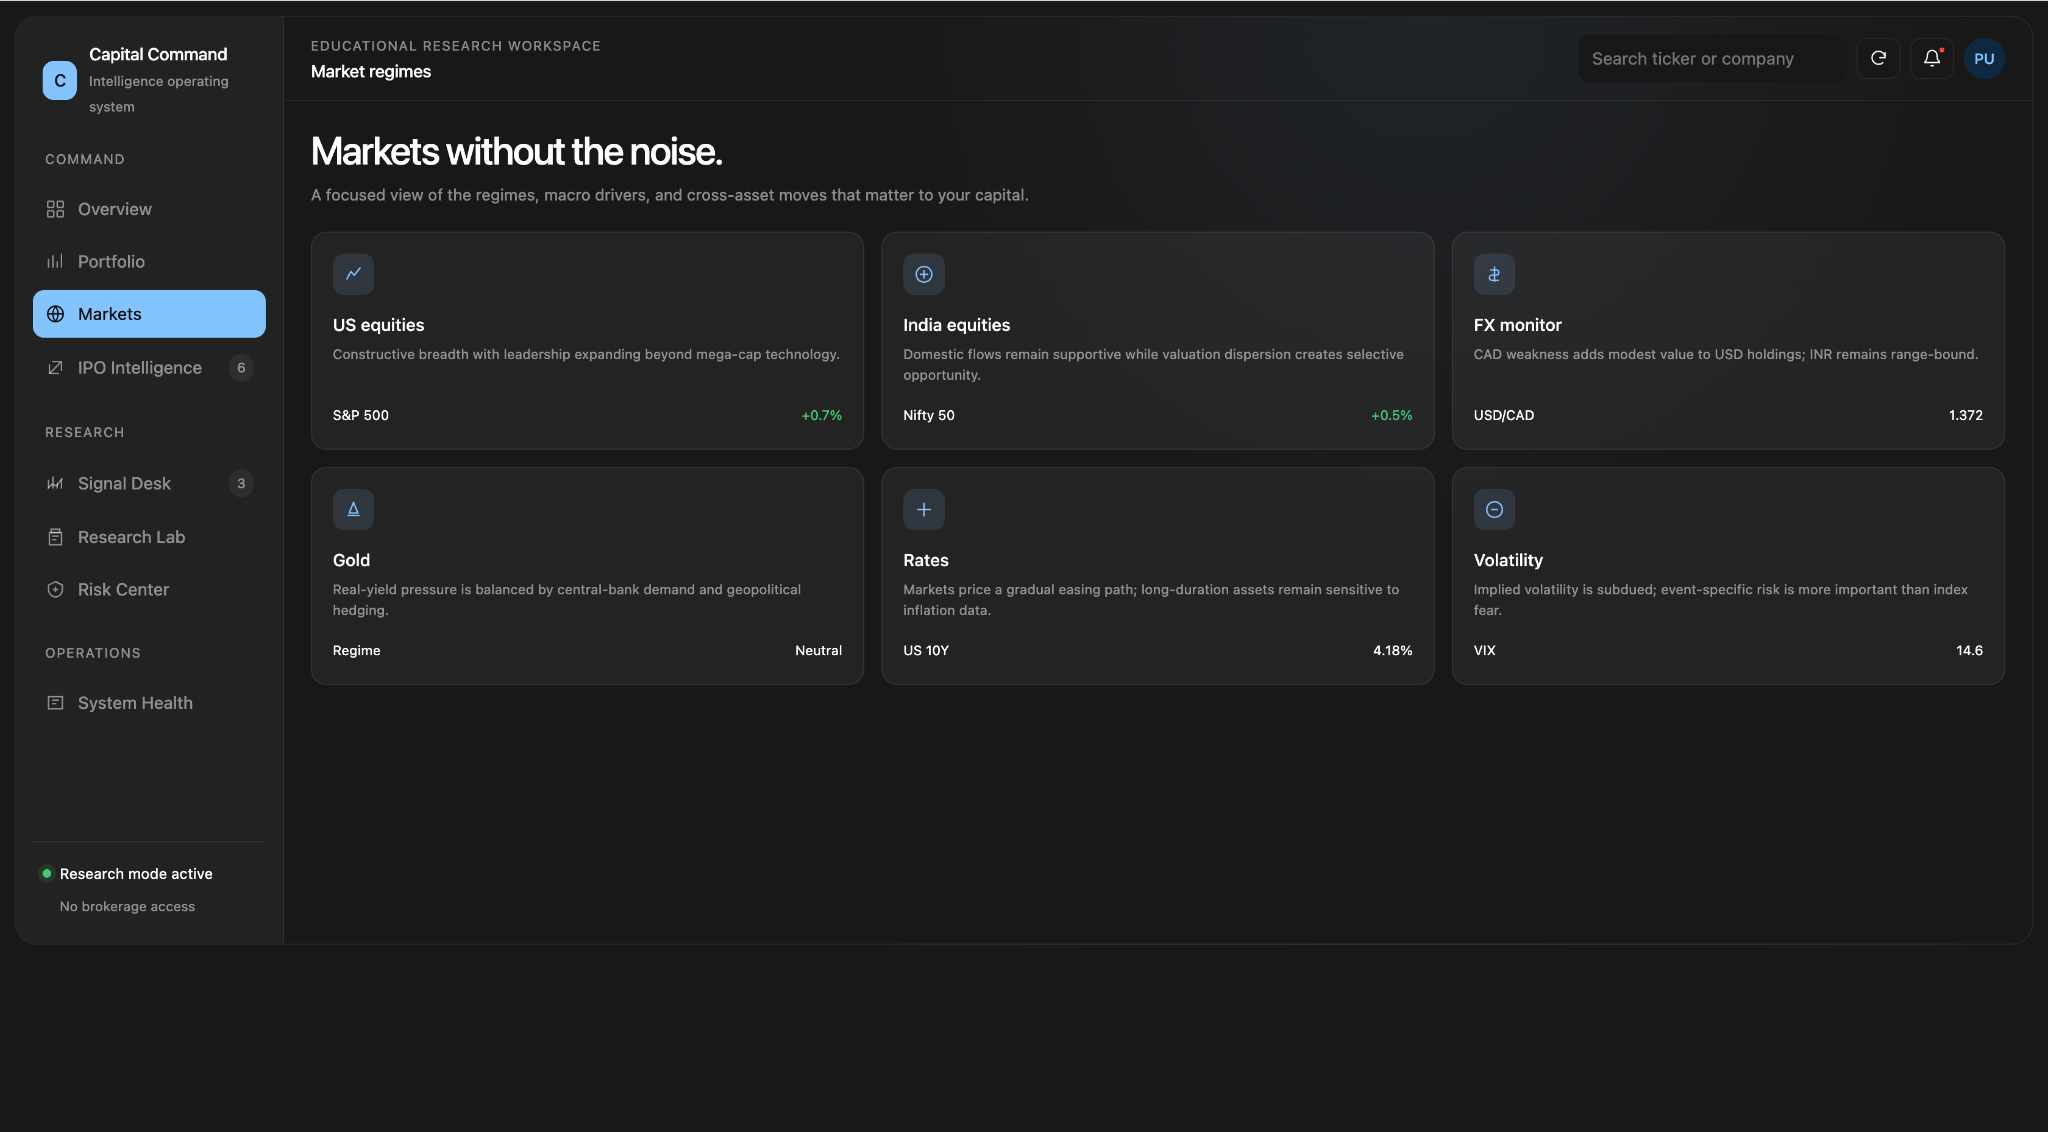Open System Health page
2048x1132 pixels.
point(149,703)
